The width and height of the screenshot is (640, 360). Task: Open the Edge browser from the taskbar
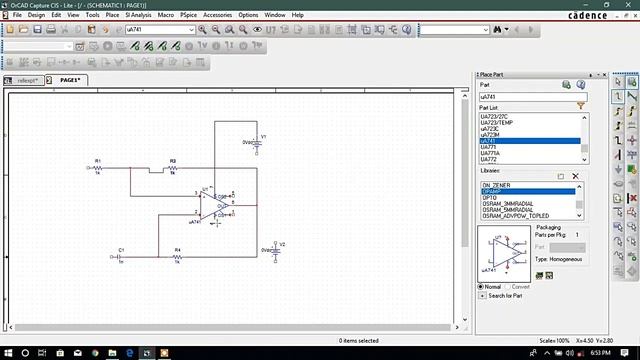coord(130,353)
